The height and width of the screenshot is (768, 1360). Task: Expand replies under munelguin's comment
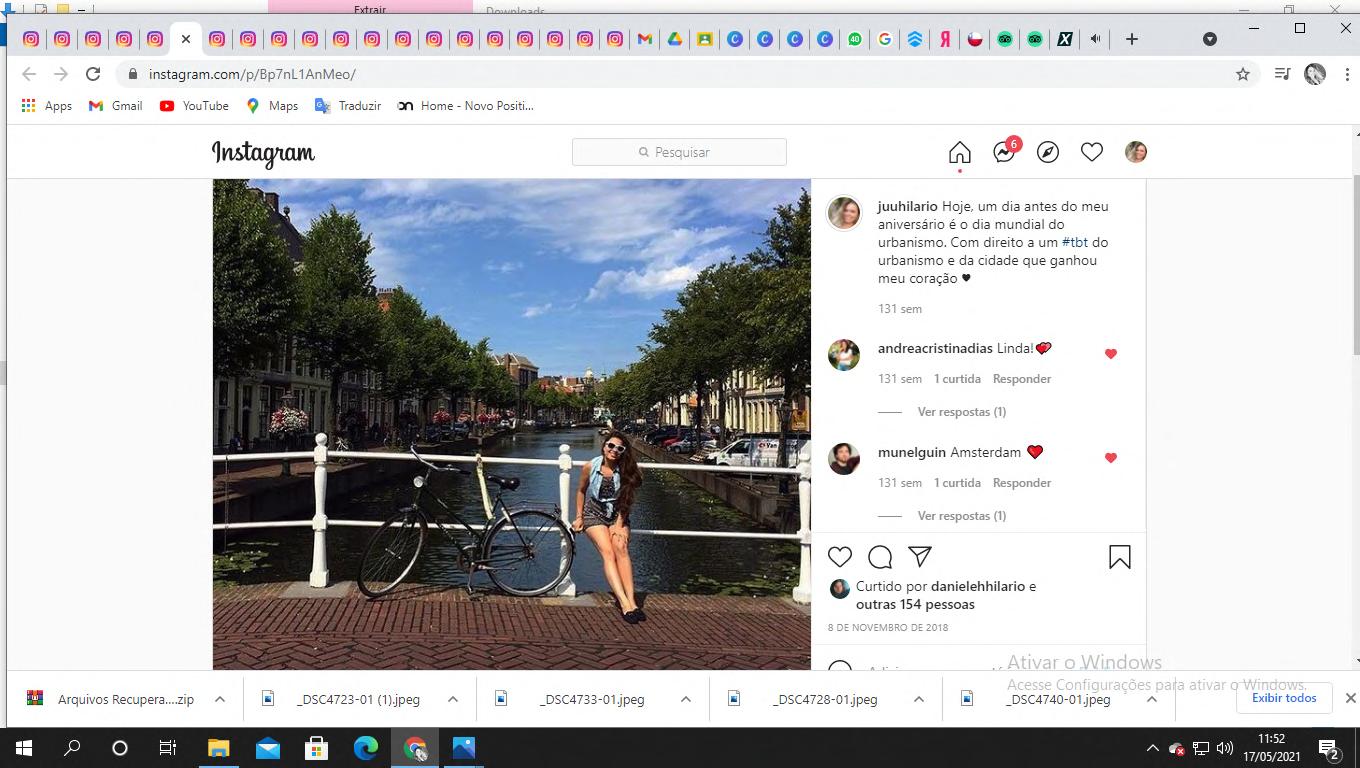pyautogui.click(x=962, y=516)
